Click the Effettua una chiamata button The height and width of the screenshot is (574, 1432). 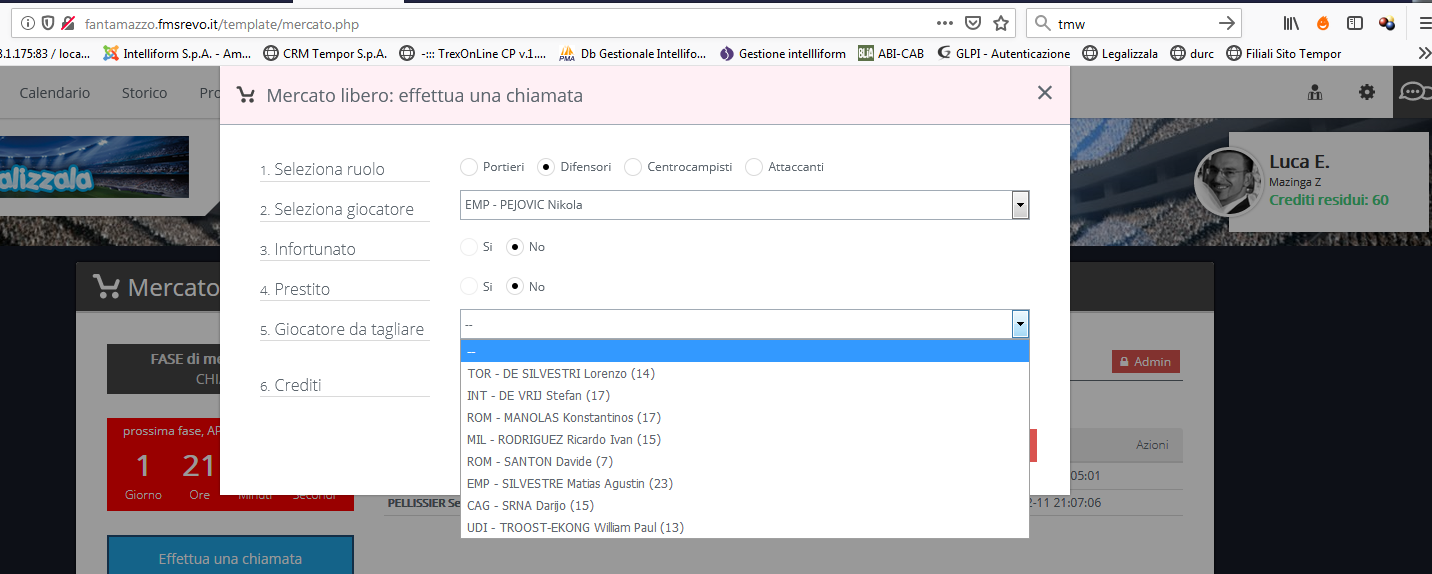point(230,558)
